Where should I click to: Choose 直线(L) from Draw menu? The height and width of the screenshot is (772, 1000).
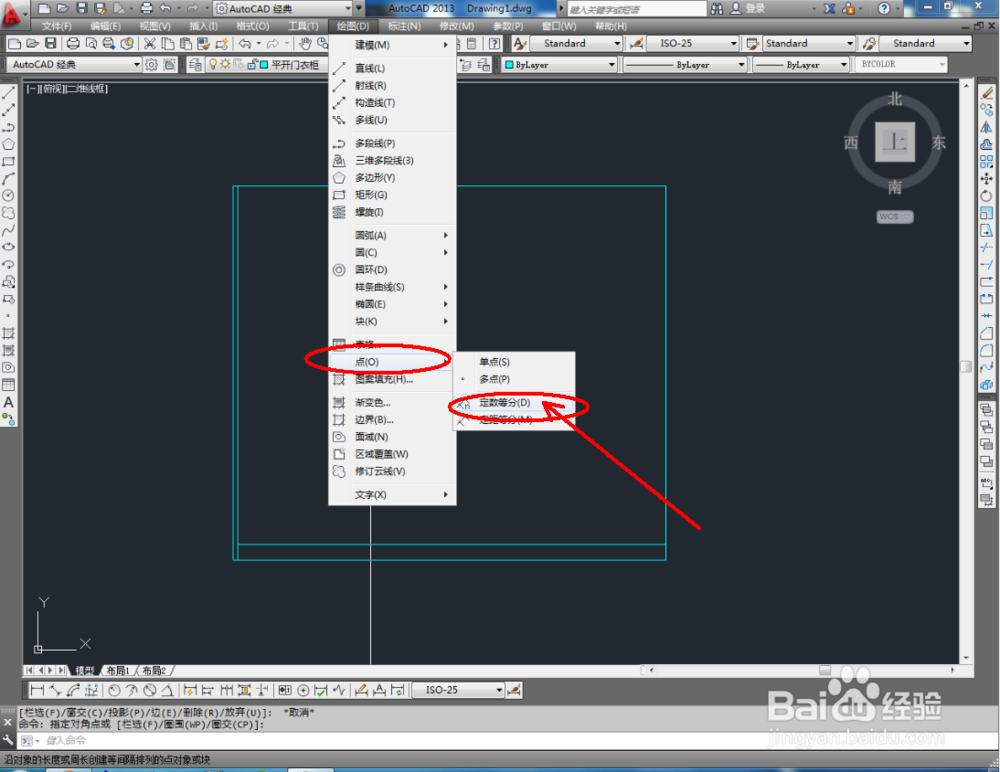[x=392, y=68]
